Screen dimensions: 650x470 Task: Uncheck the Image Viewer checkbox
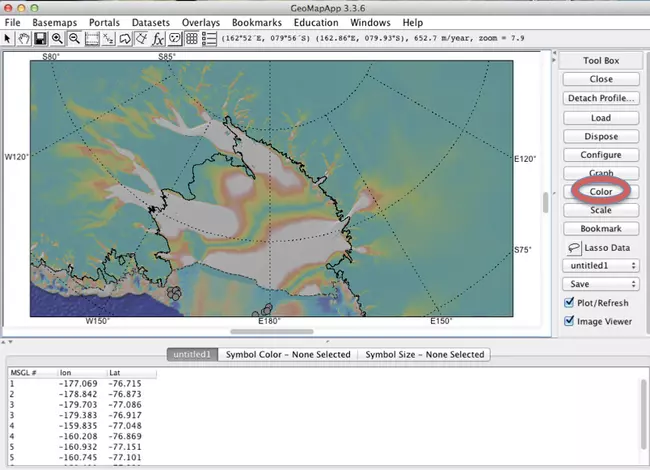[x=569, y=321]
